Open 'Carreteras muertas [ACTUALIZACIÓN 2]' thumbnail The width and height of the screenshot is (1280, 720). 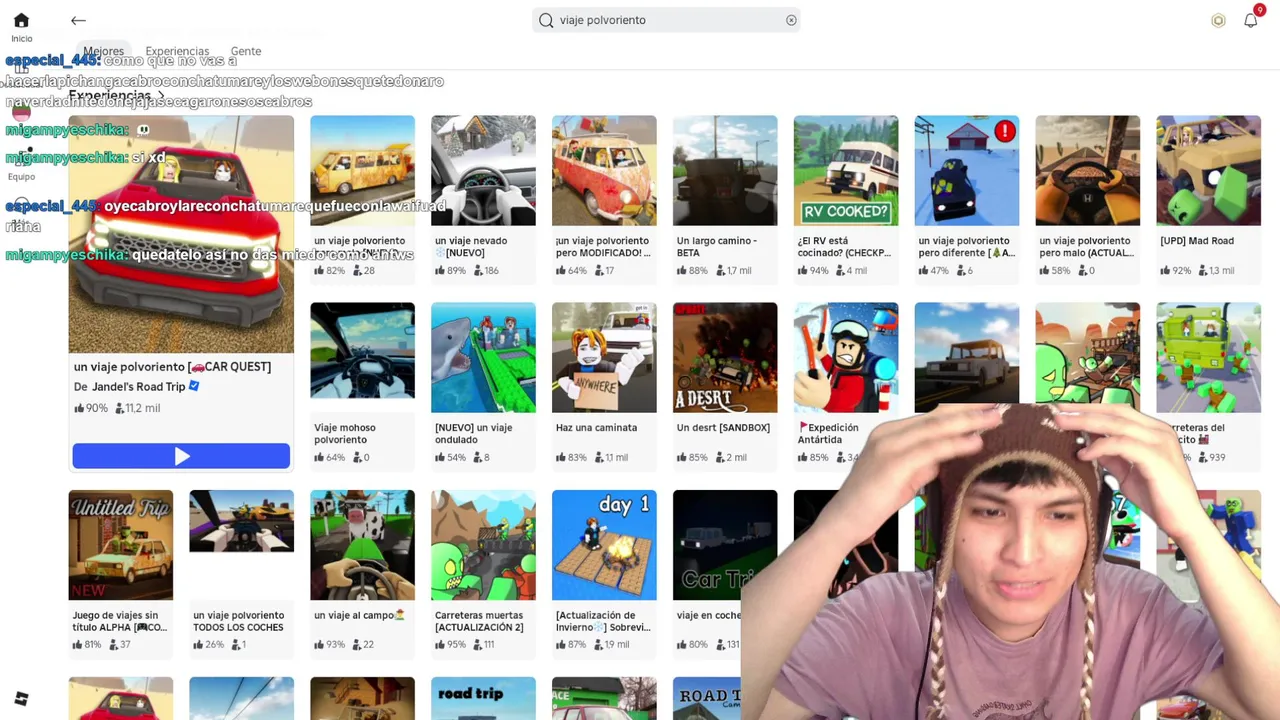coord(483,545)
